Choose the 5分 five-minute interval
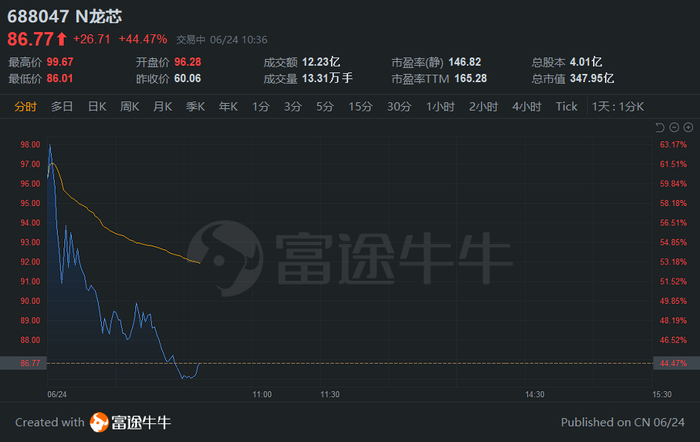Image resolution: width=700 pixels, height=442 pixels. click(325, 106)
